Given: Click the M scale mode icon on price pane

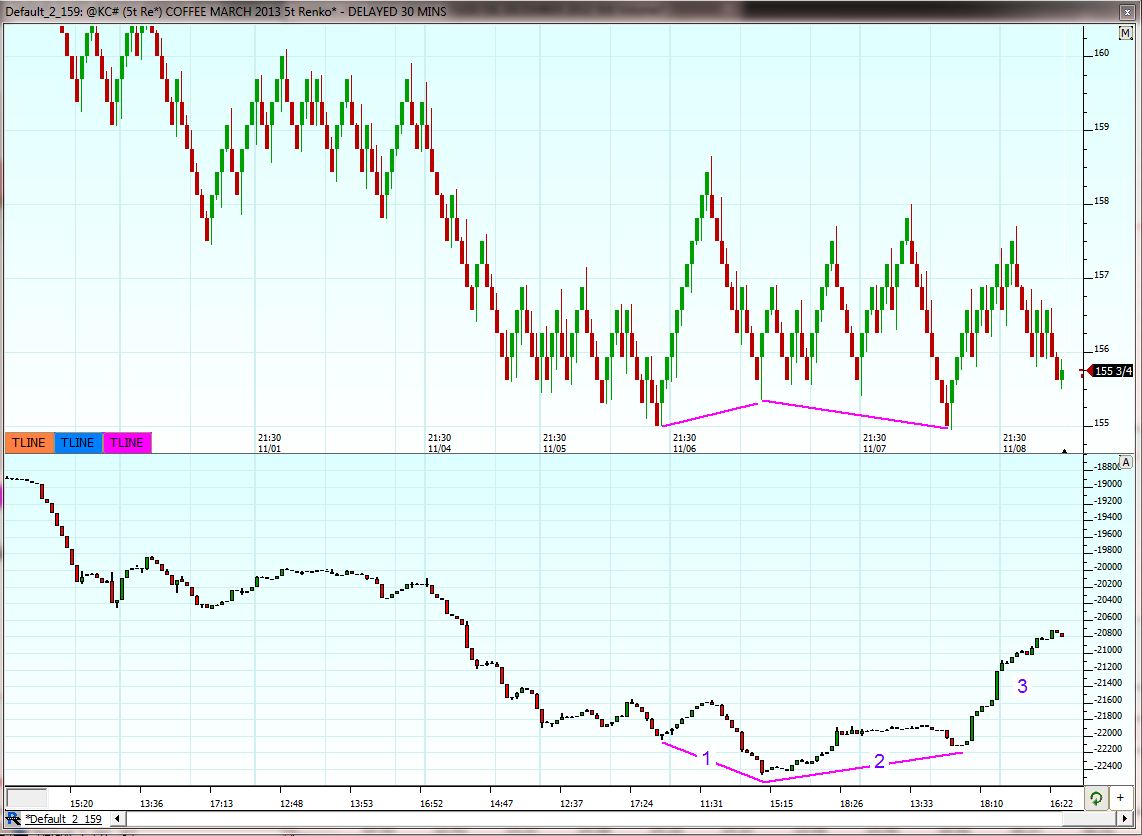Looking at the screenshot, I should [1126, 33].
